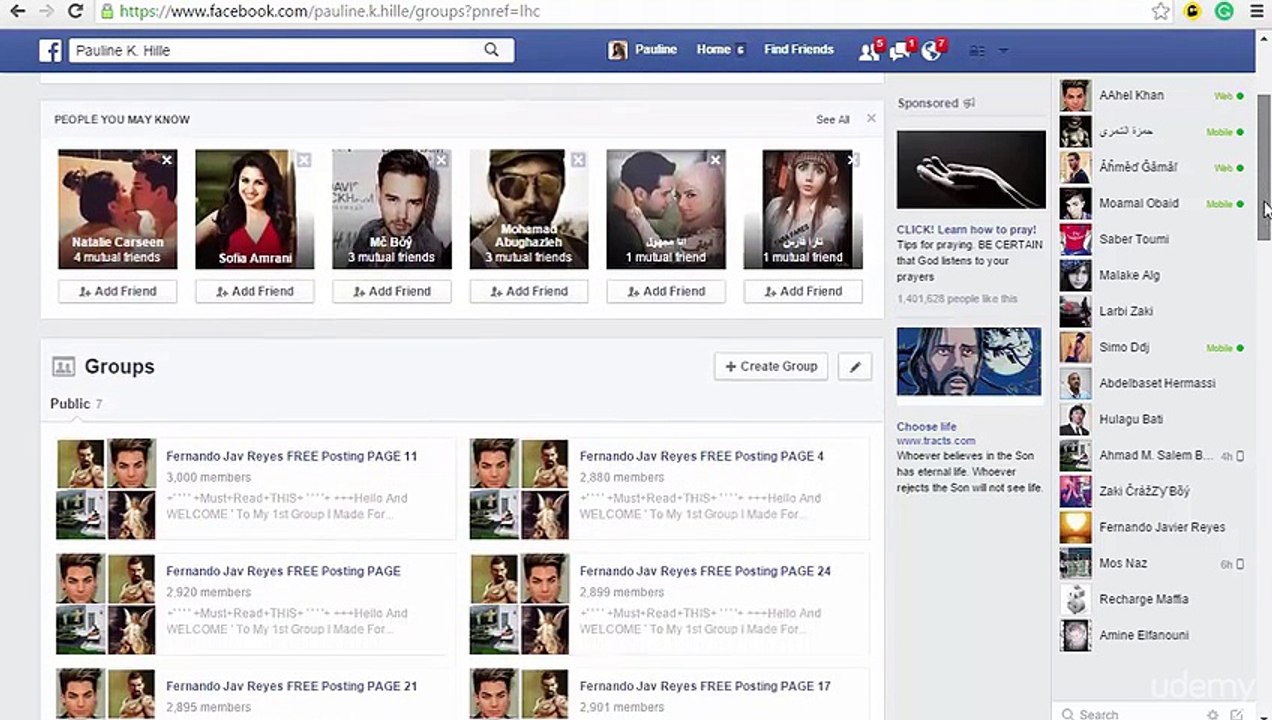Click 'CLICK! Learn how to pray!' ad link
The height and width of the screenshot is (720, 1272).
966,230
